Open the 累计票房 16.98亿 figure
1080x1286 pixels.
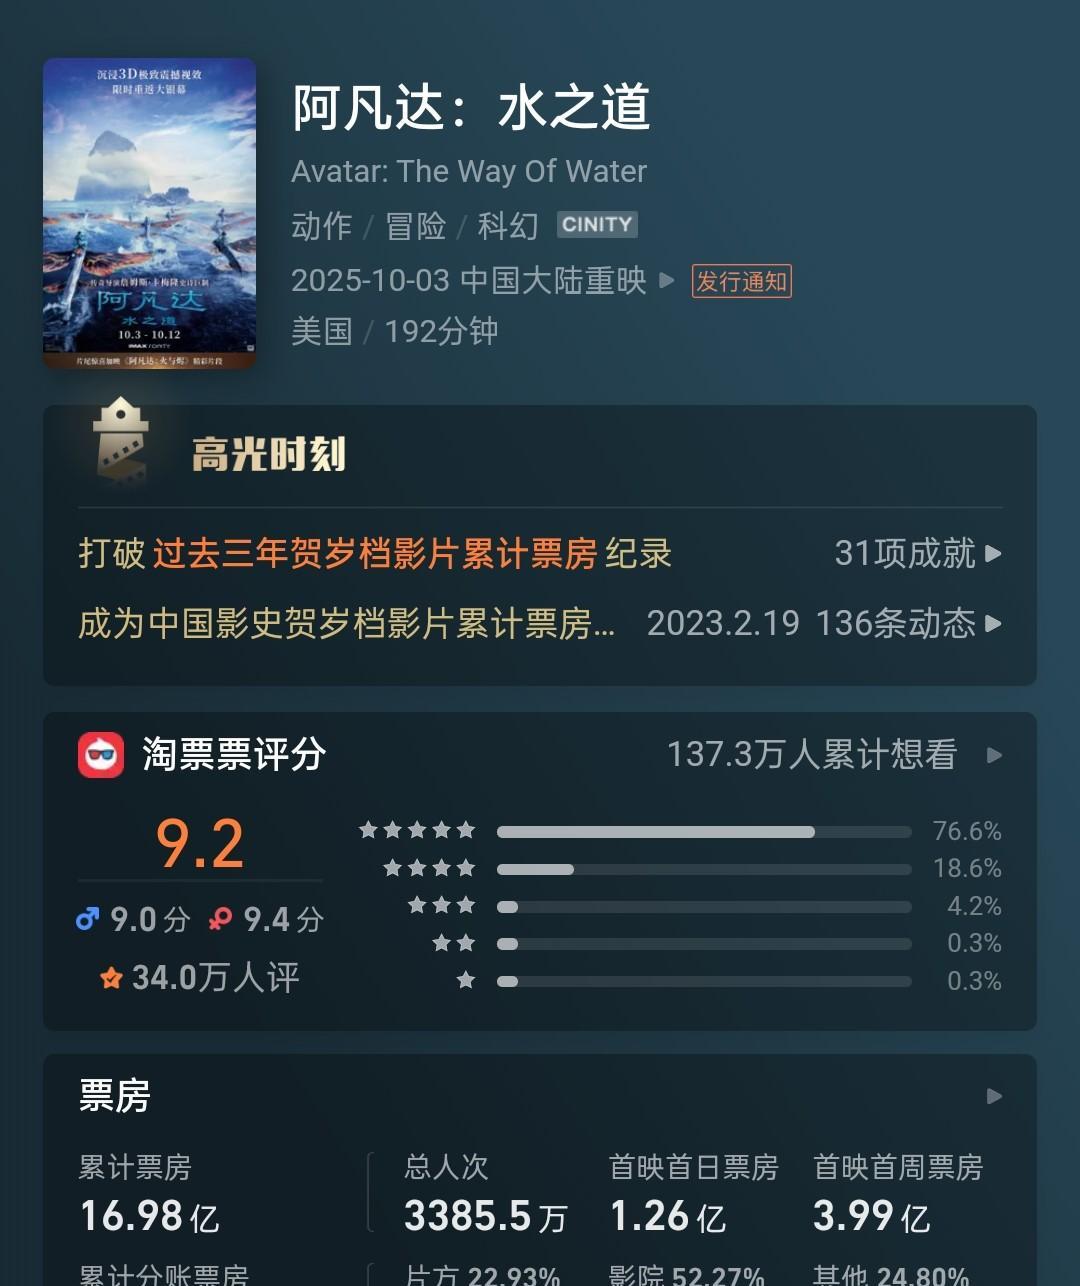(149, 1216)
